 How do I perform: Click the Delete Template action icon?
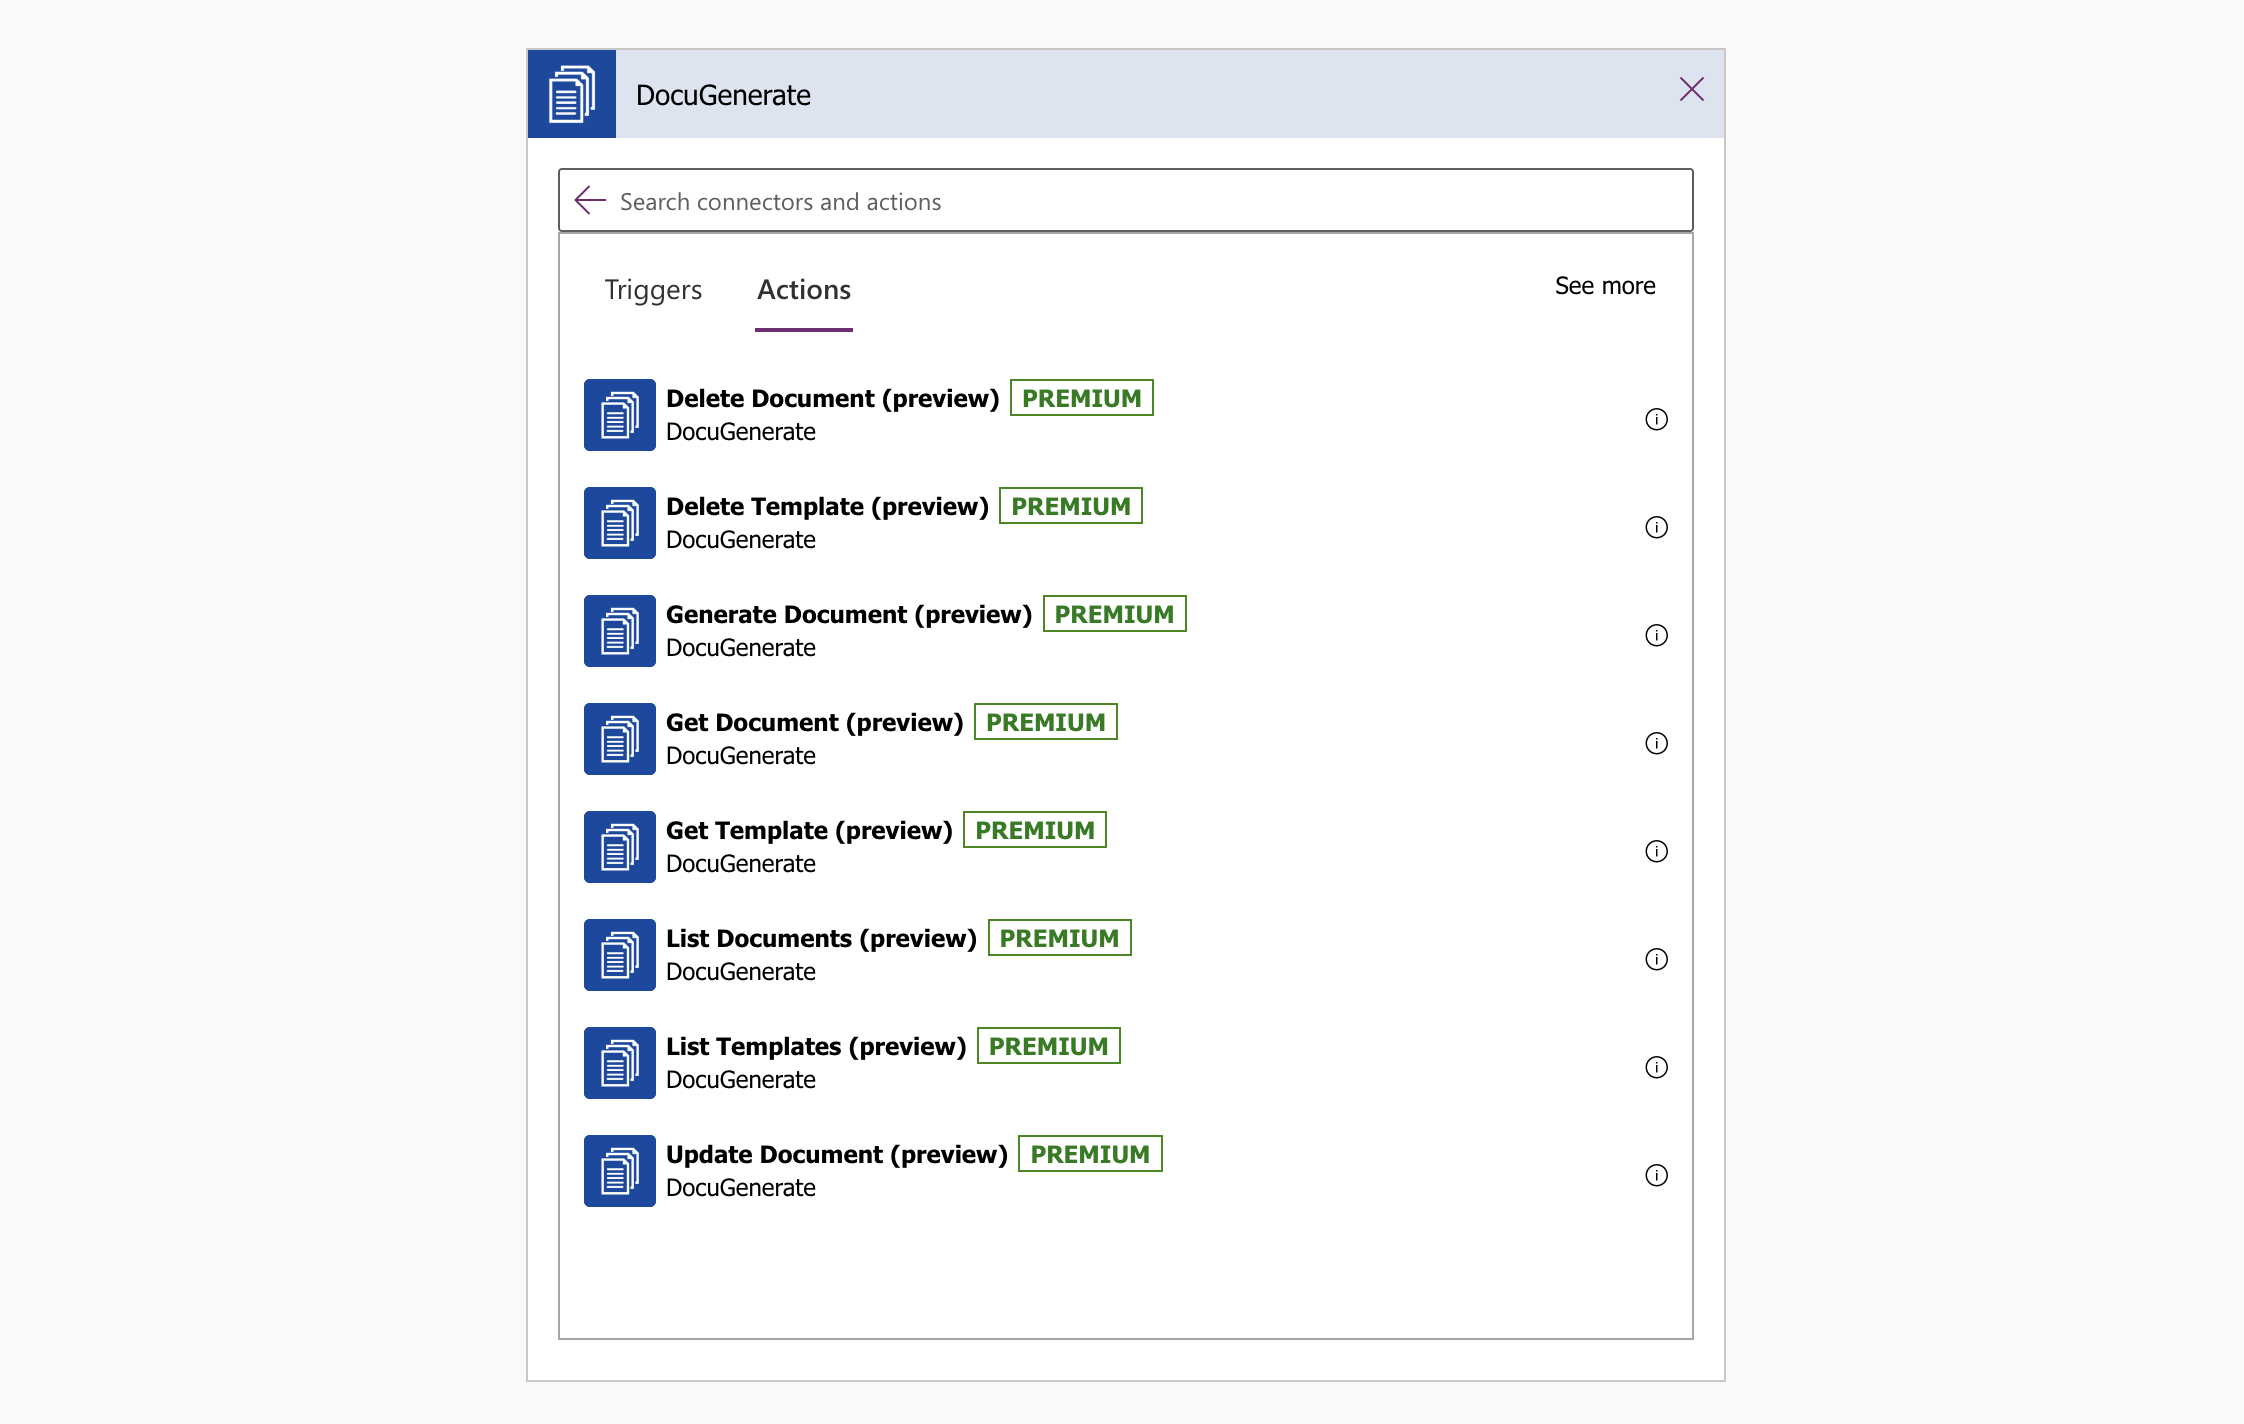[620, 523]
